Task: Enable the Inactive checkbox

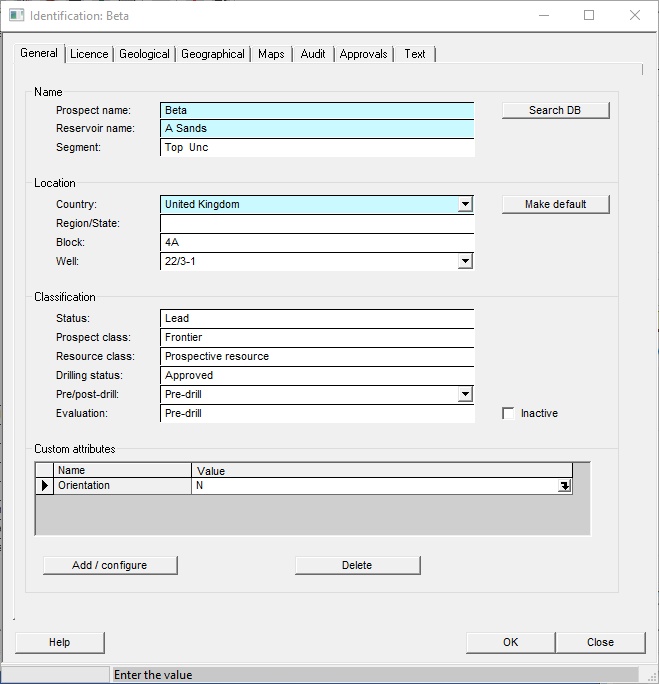Action: [508, 414]
